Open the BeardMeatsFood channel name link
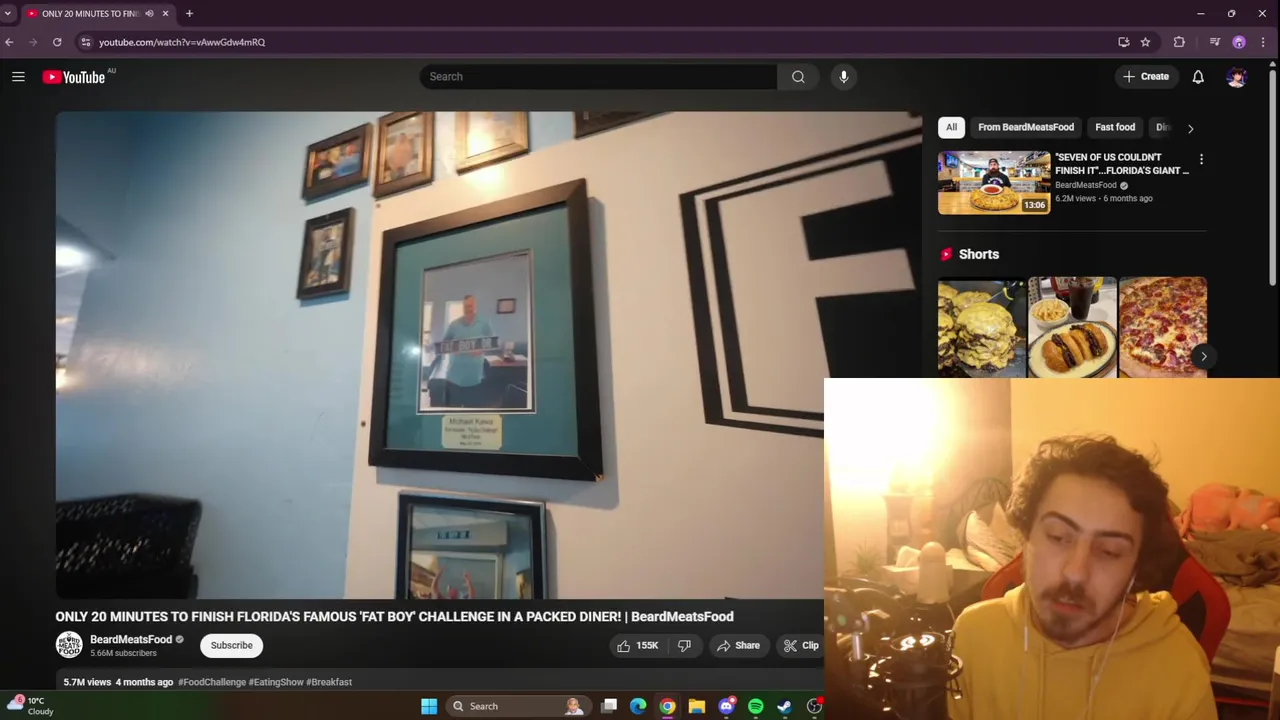Image resolution: width=1280 pixels, height=720 pixels. point(131,640)
